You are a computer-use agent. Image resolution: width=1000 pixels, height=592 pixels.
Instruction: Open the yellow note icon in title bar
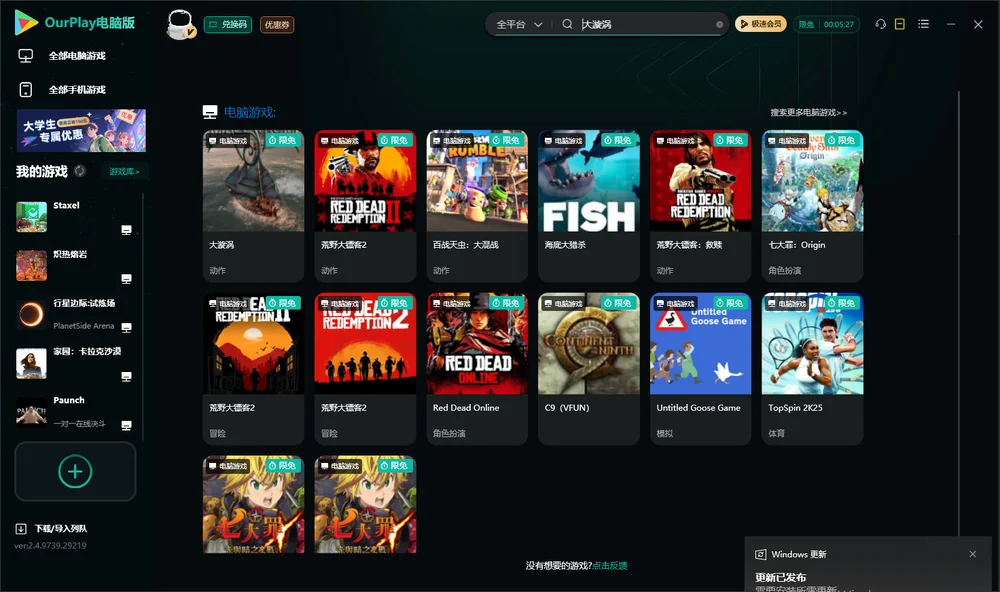(x=900, y=24)
